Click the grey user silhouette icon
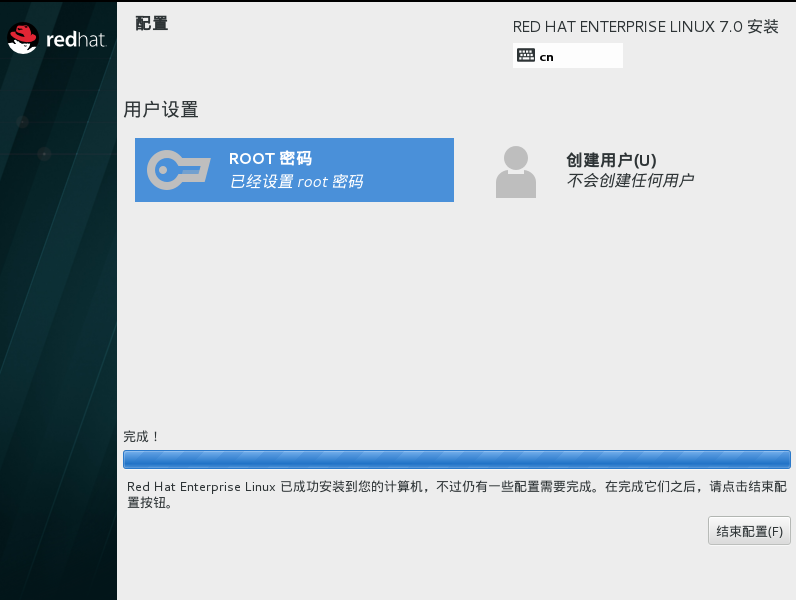The height and width of the screenshot is (600, 796). tap(516, 172)
